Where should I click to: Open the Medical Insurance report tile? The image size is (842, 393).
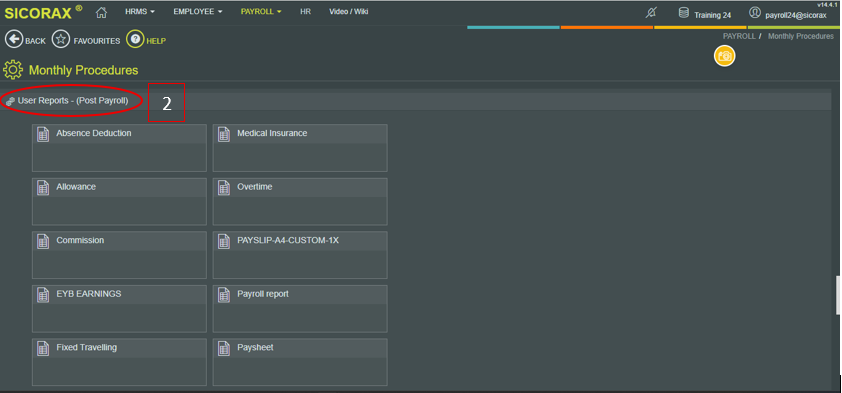(x=300, y=148)
